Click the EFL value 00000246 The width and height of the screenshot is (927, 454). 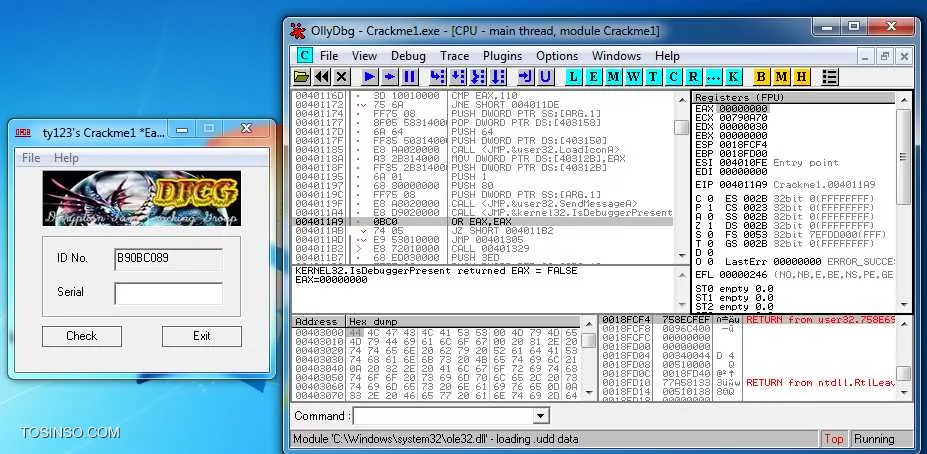point(743,275)
